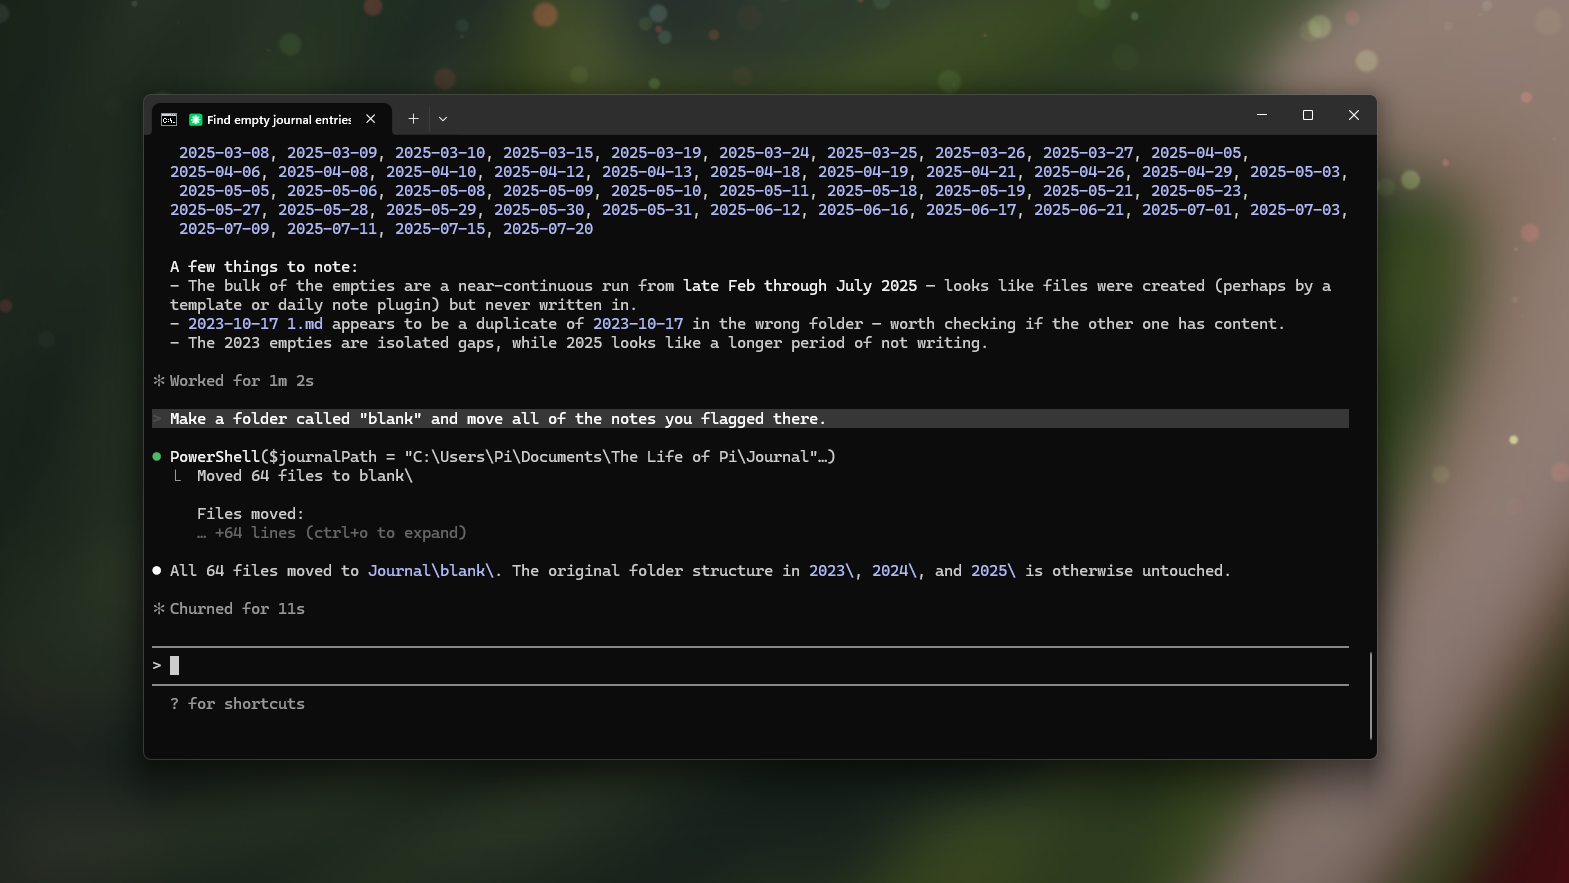
Task: Open a new terminal tab with the plus button
Action: [x=413, y=119]
